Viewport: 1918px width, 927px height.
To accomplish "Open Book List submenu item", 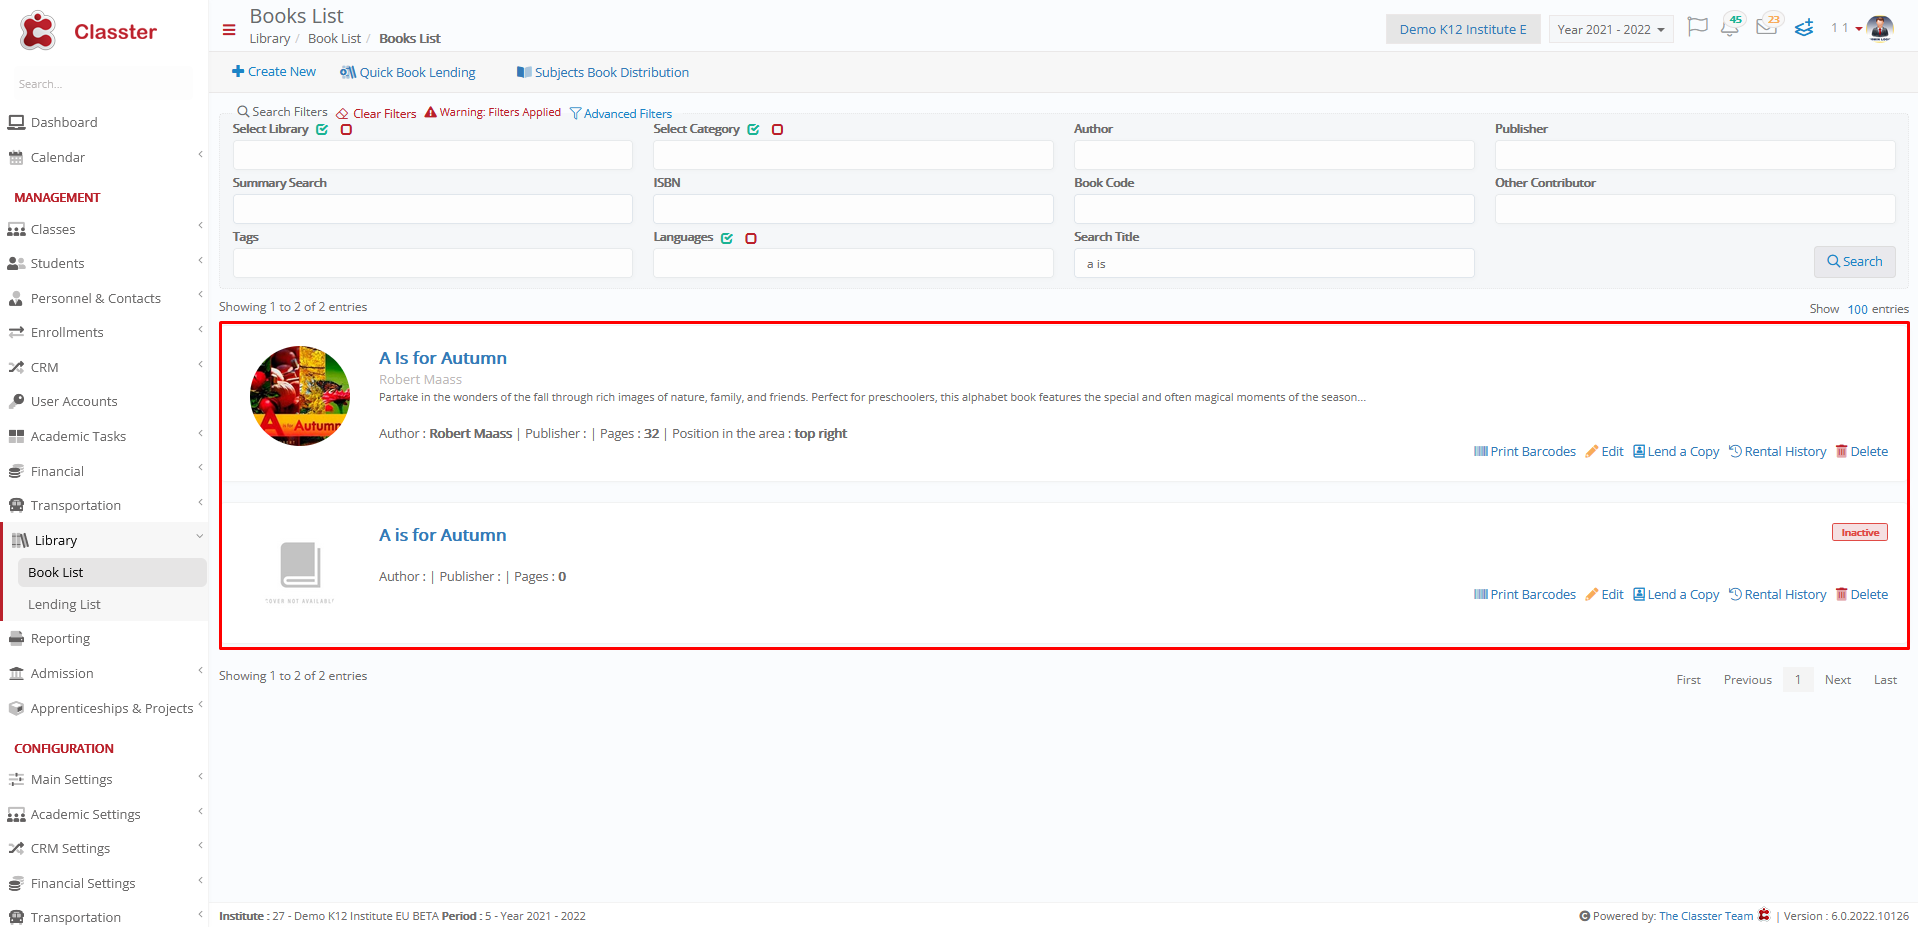I will tap(112, 572).
